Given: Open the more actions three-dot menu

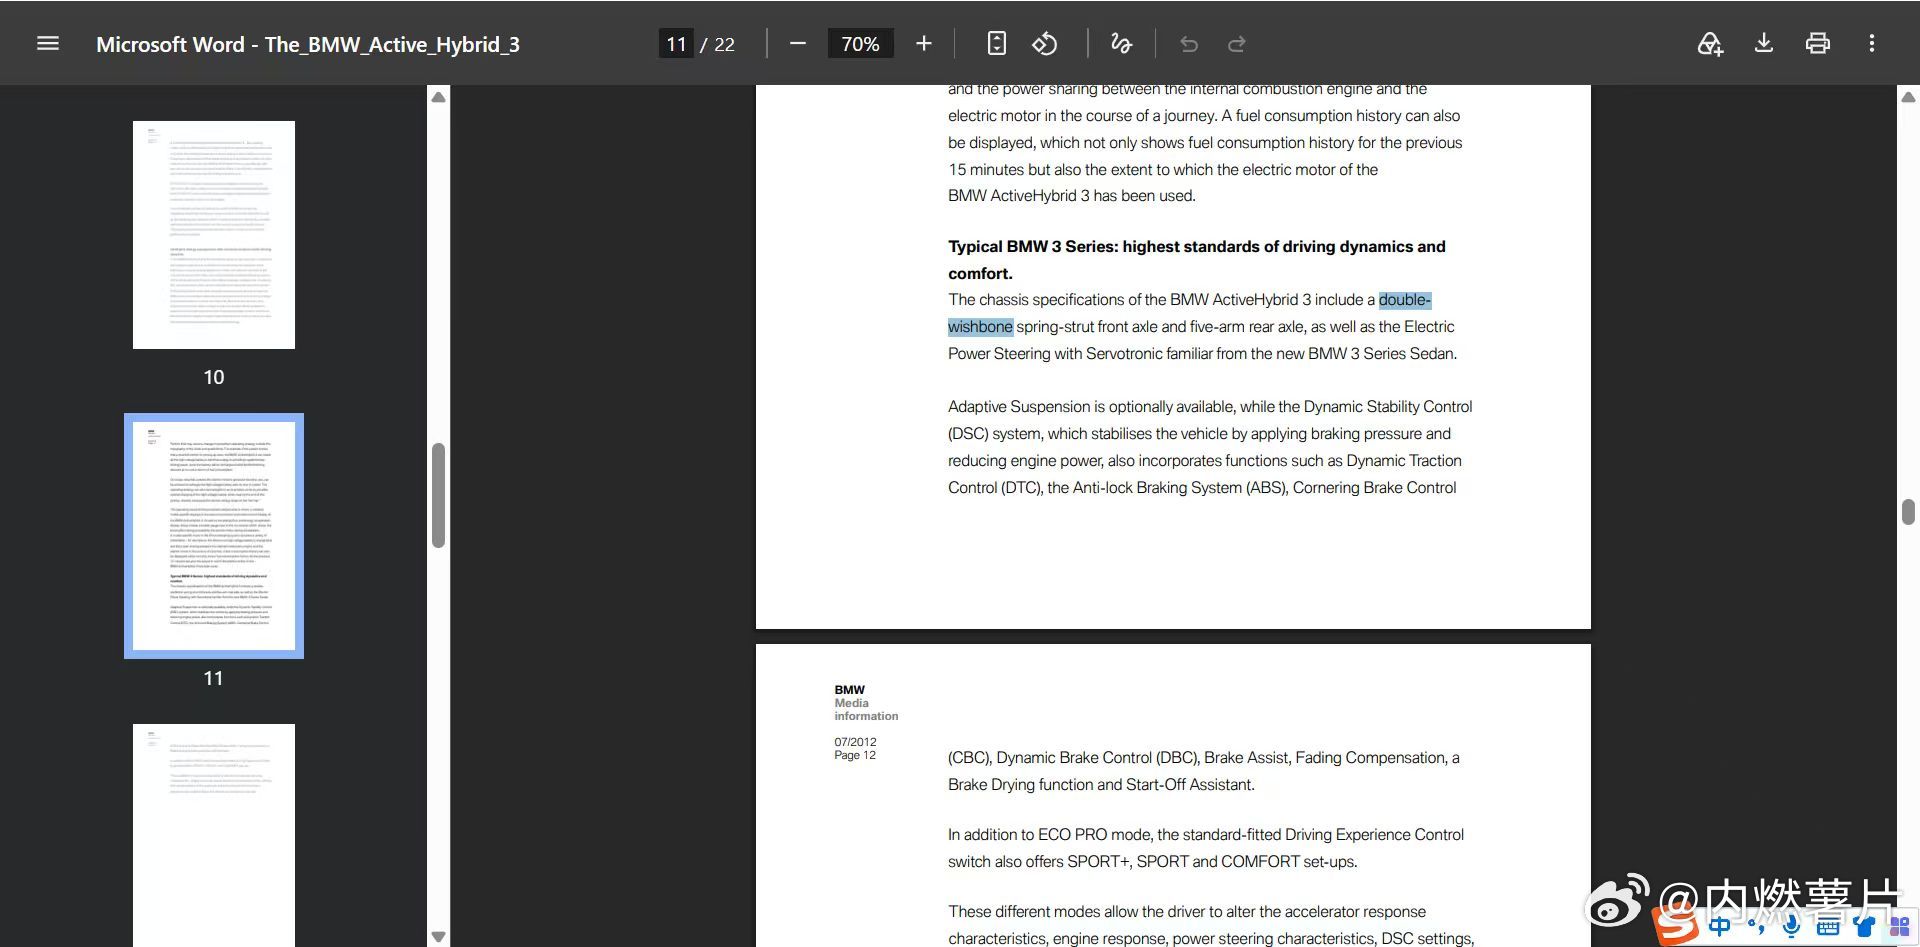Looking at the screenshot, I should click(x=1872, y=44).
